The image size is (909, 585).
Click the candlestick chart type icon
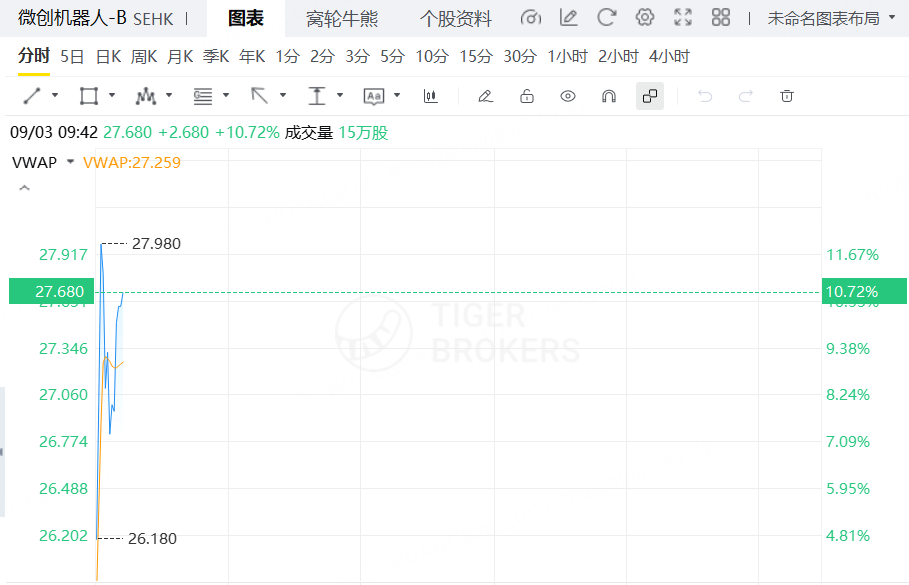(x=430, y=96)
